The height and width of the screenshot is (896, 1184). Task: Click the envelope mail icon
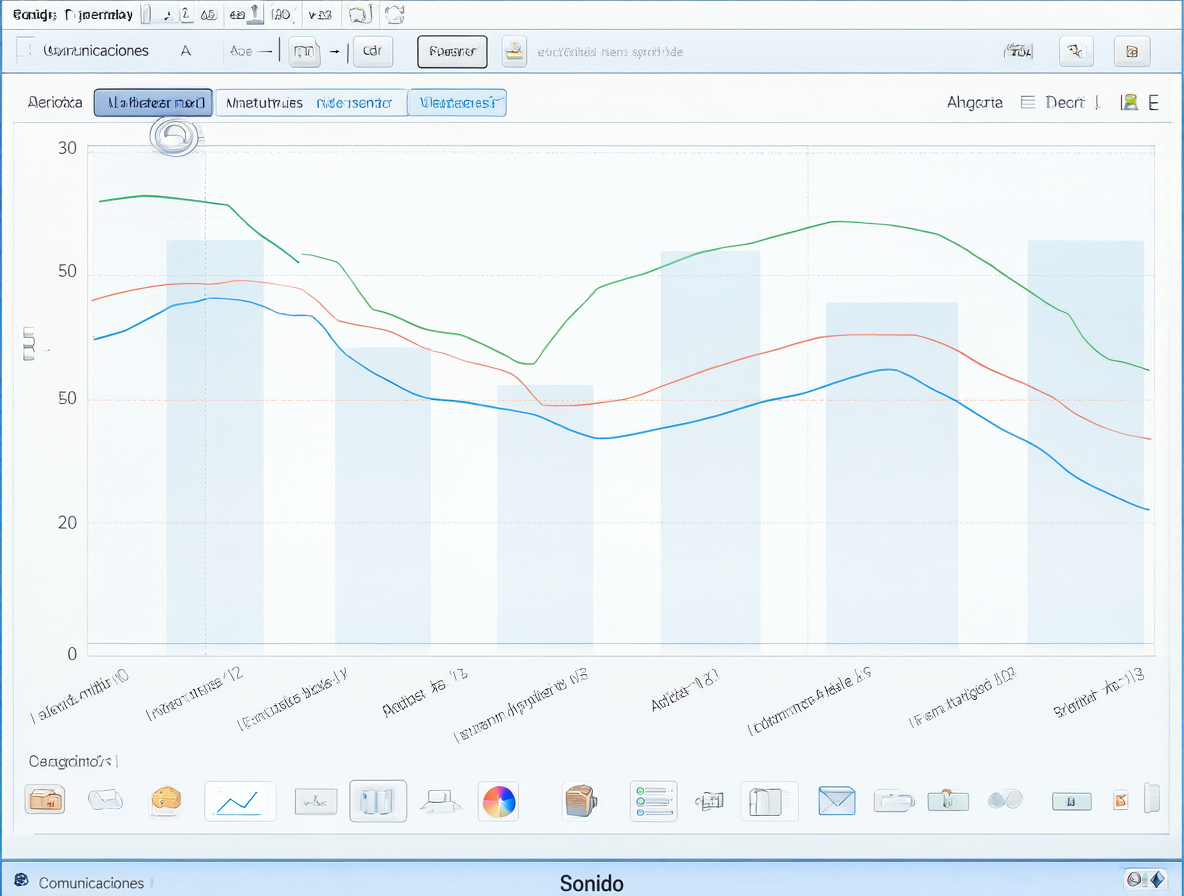tap(837, 801)
